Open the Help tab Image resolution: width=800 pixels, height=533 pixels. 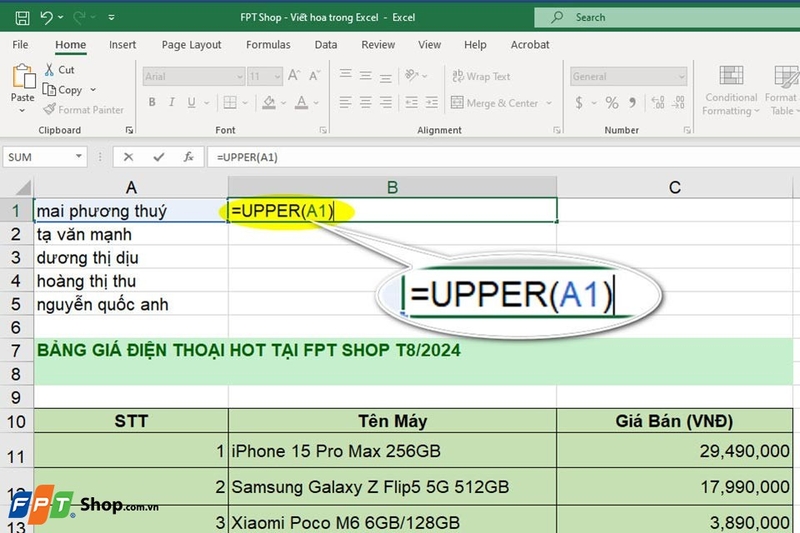pos(475,45)
